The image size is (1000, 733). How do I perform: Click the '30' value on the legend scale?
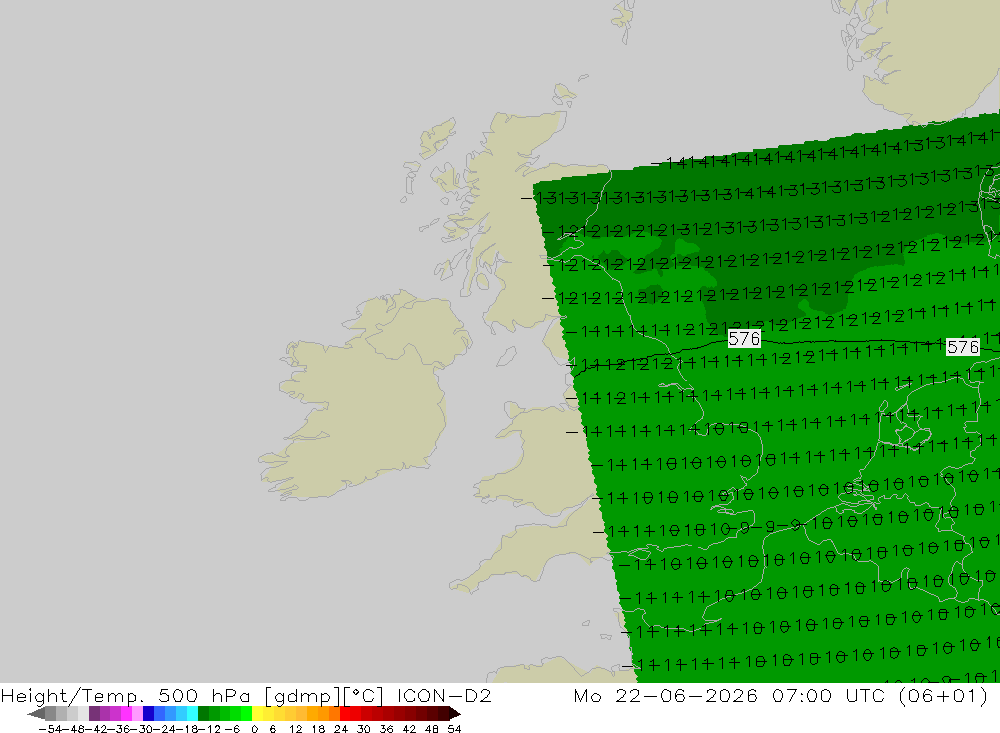[364, 729]
